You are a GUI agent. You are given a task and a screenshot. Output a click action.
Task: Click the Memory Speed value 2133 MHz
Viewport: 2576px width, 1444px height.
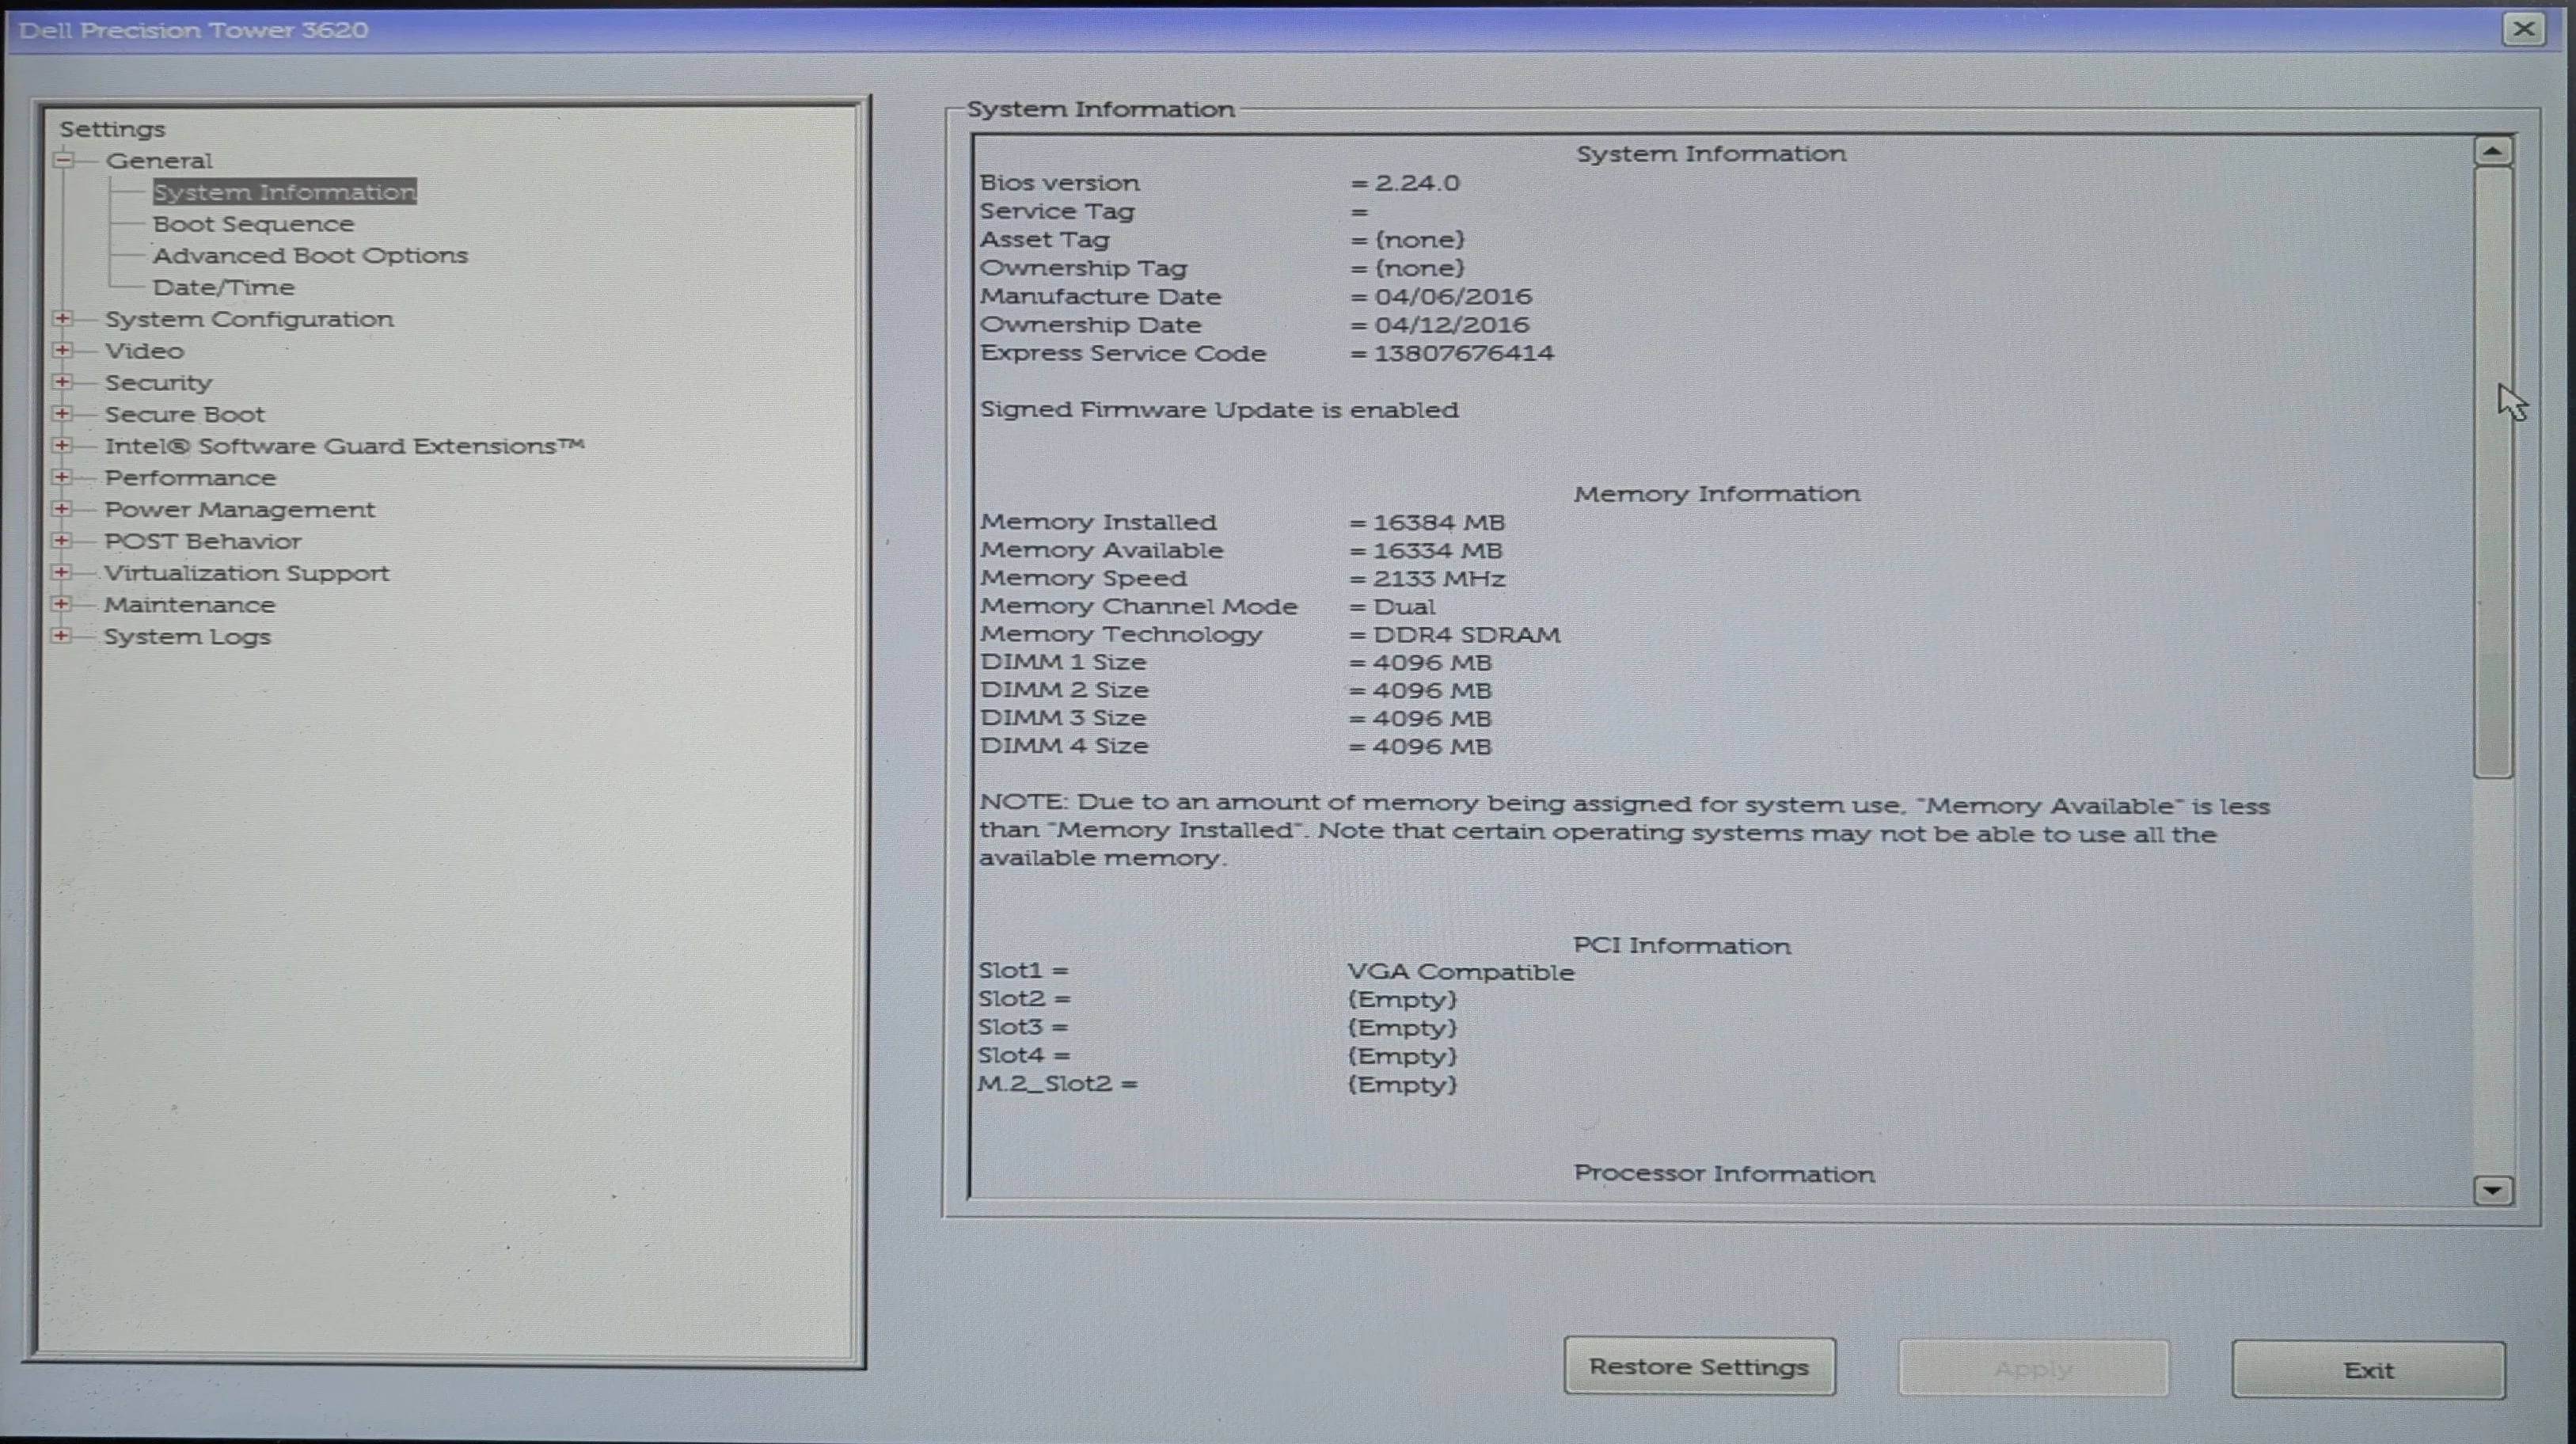1439,579
